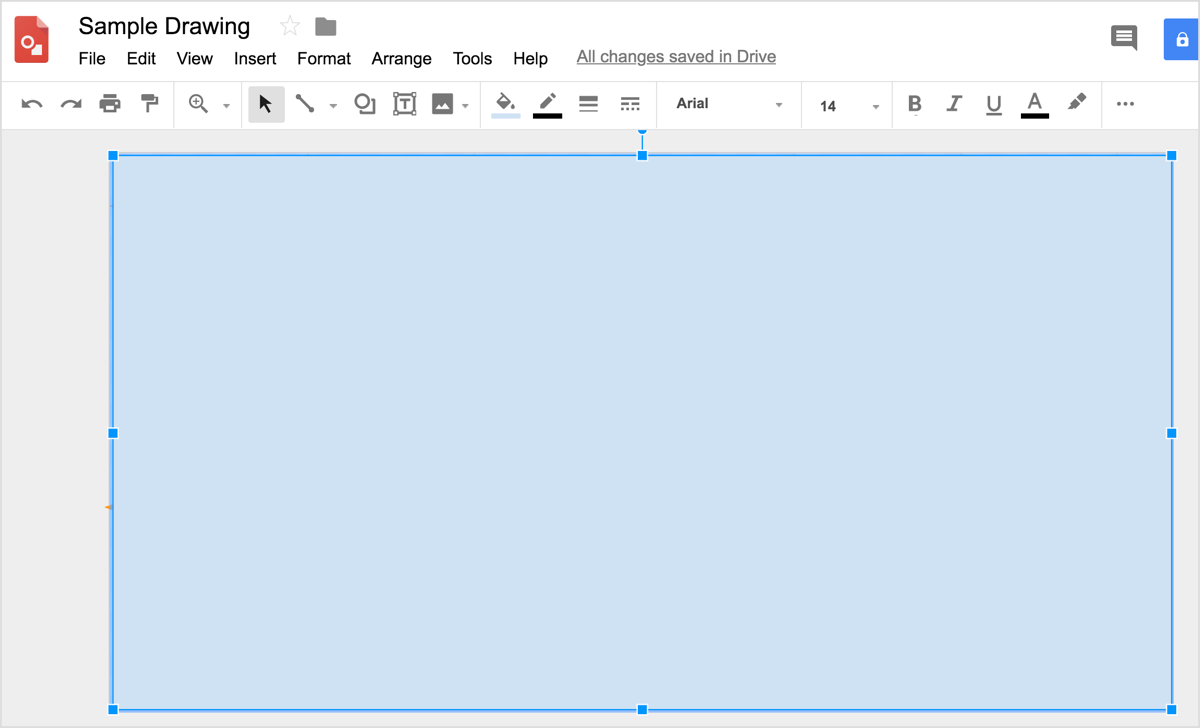
Task: Toggle Bold formatting
Action: click(914, 104)
